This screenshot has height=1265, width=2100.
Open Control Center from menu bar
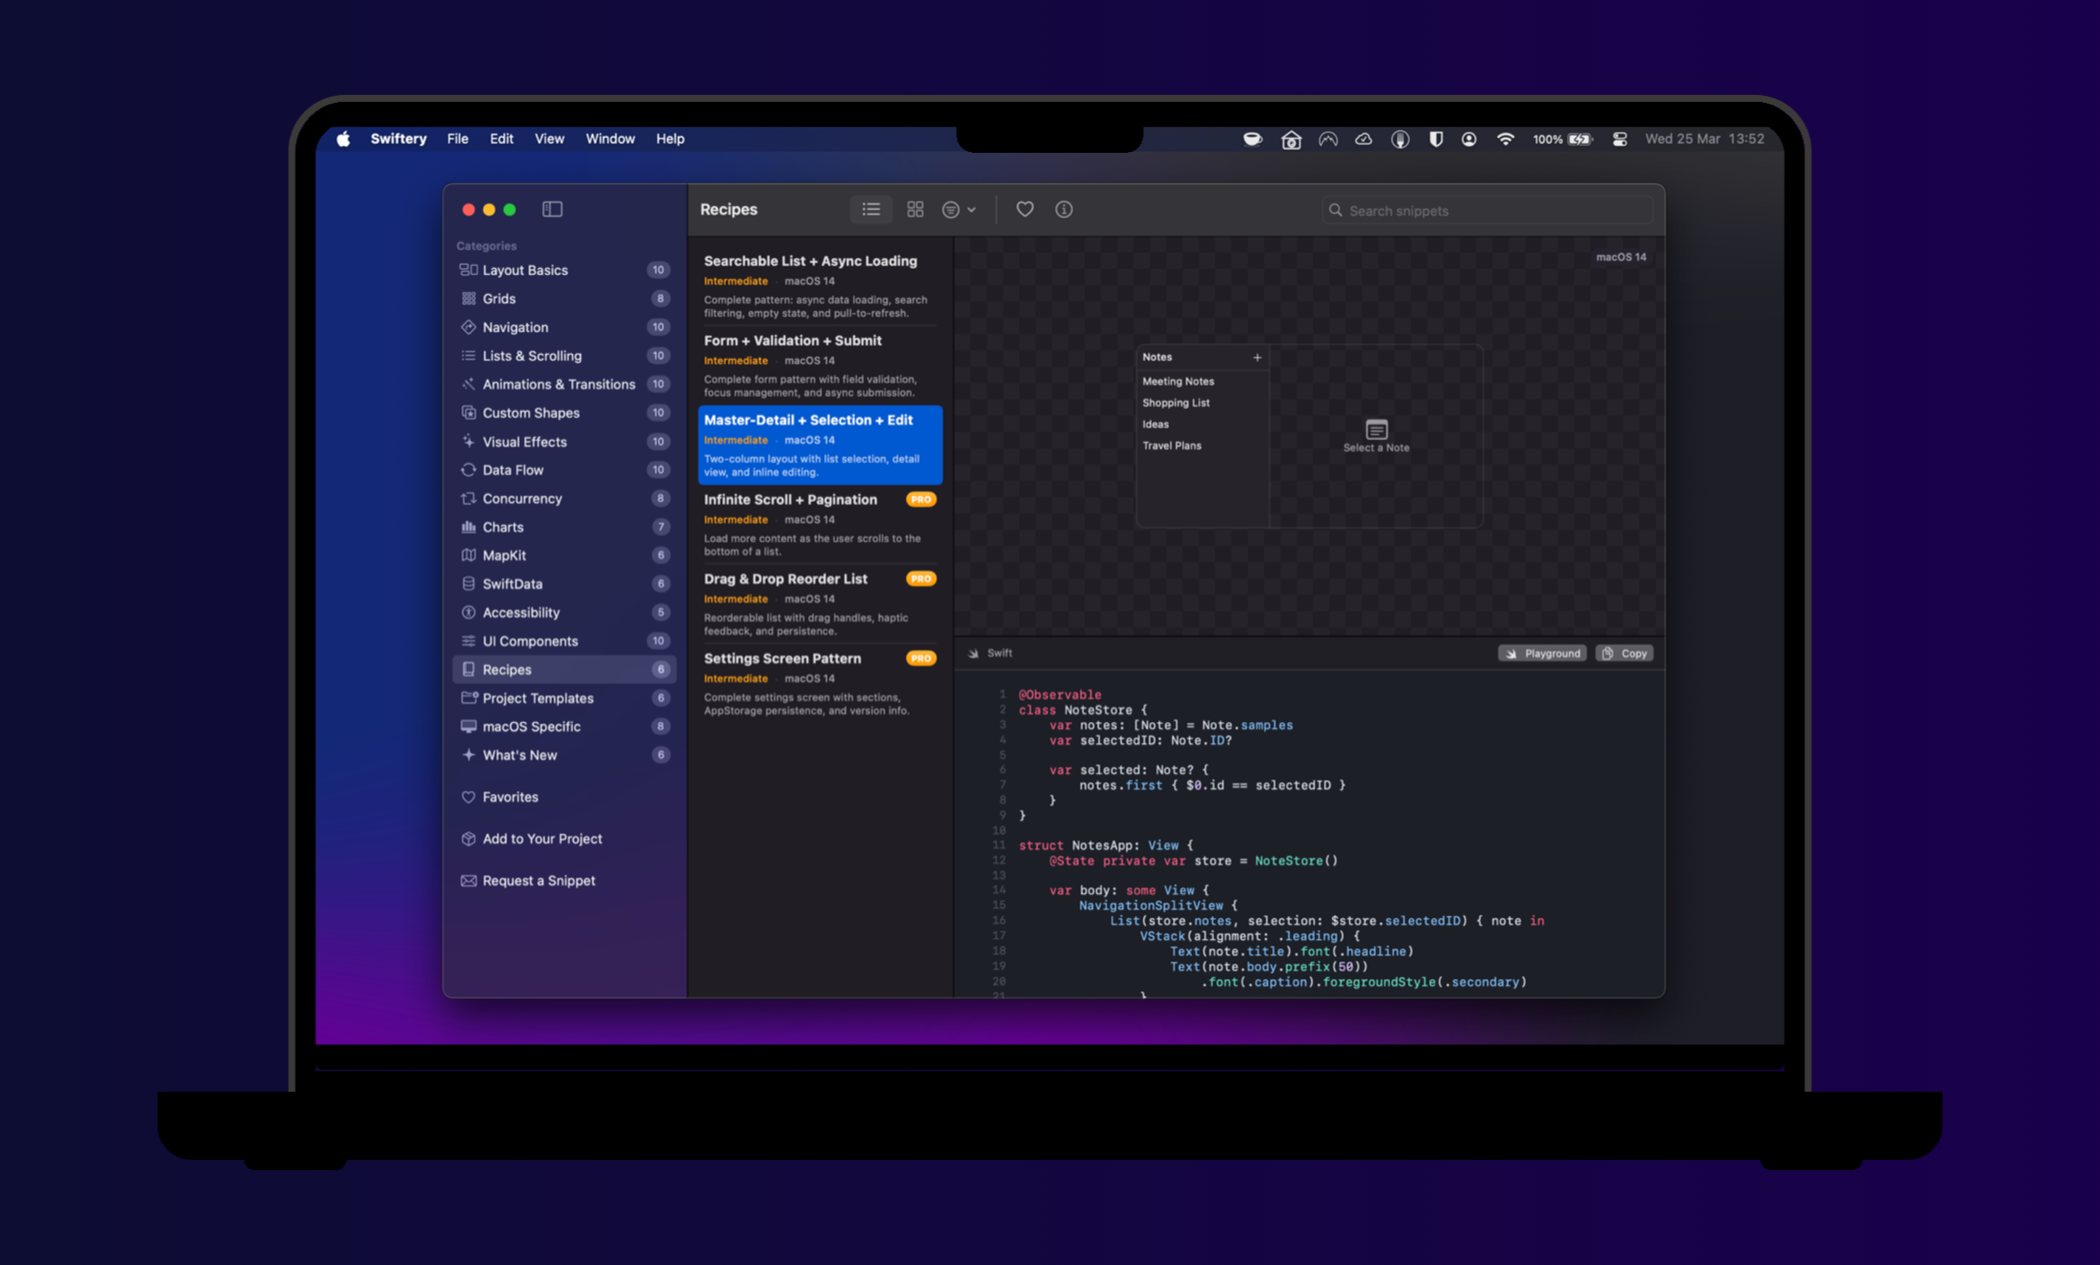pos(1620,139)
